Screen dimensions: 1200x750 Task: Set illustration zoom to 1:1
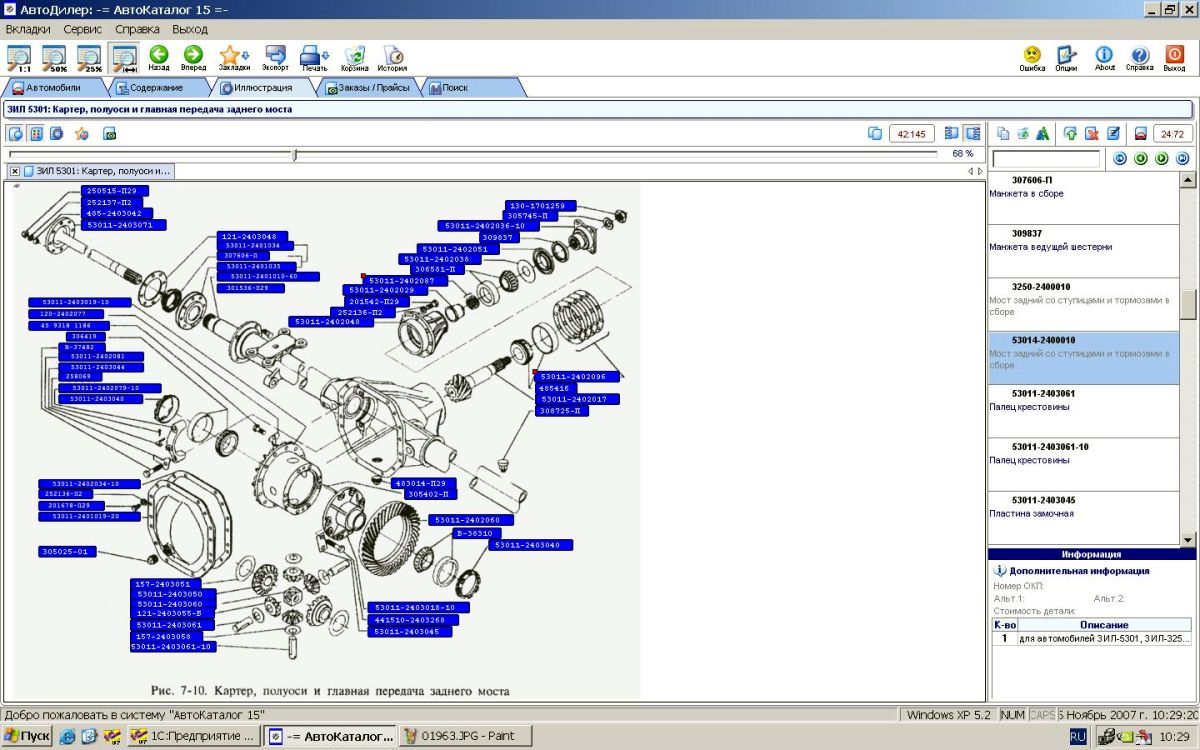(19, 58)
